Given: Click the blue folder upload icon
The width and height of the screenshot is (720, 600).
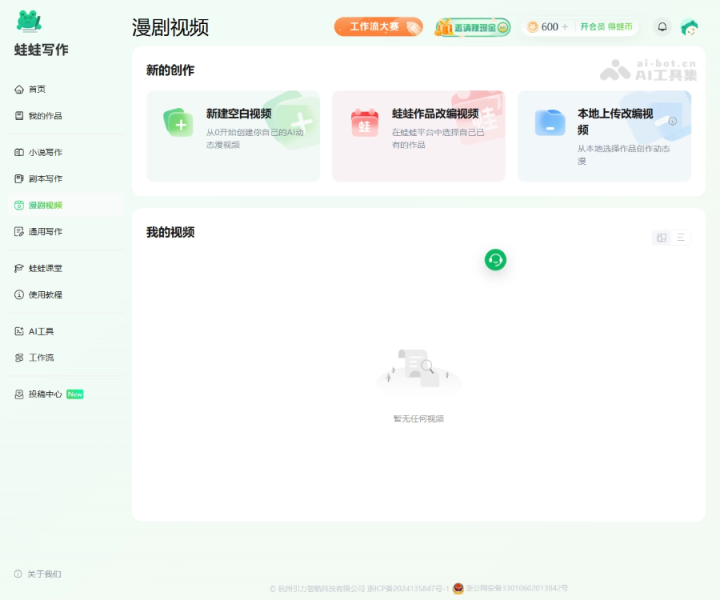Looking at the screenshot, I should coord(550,123).
